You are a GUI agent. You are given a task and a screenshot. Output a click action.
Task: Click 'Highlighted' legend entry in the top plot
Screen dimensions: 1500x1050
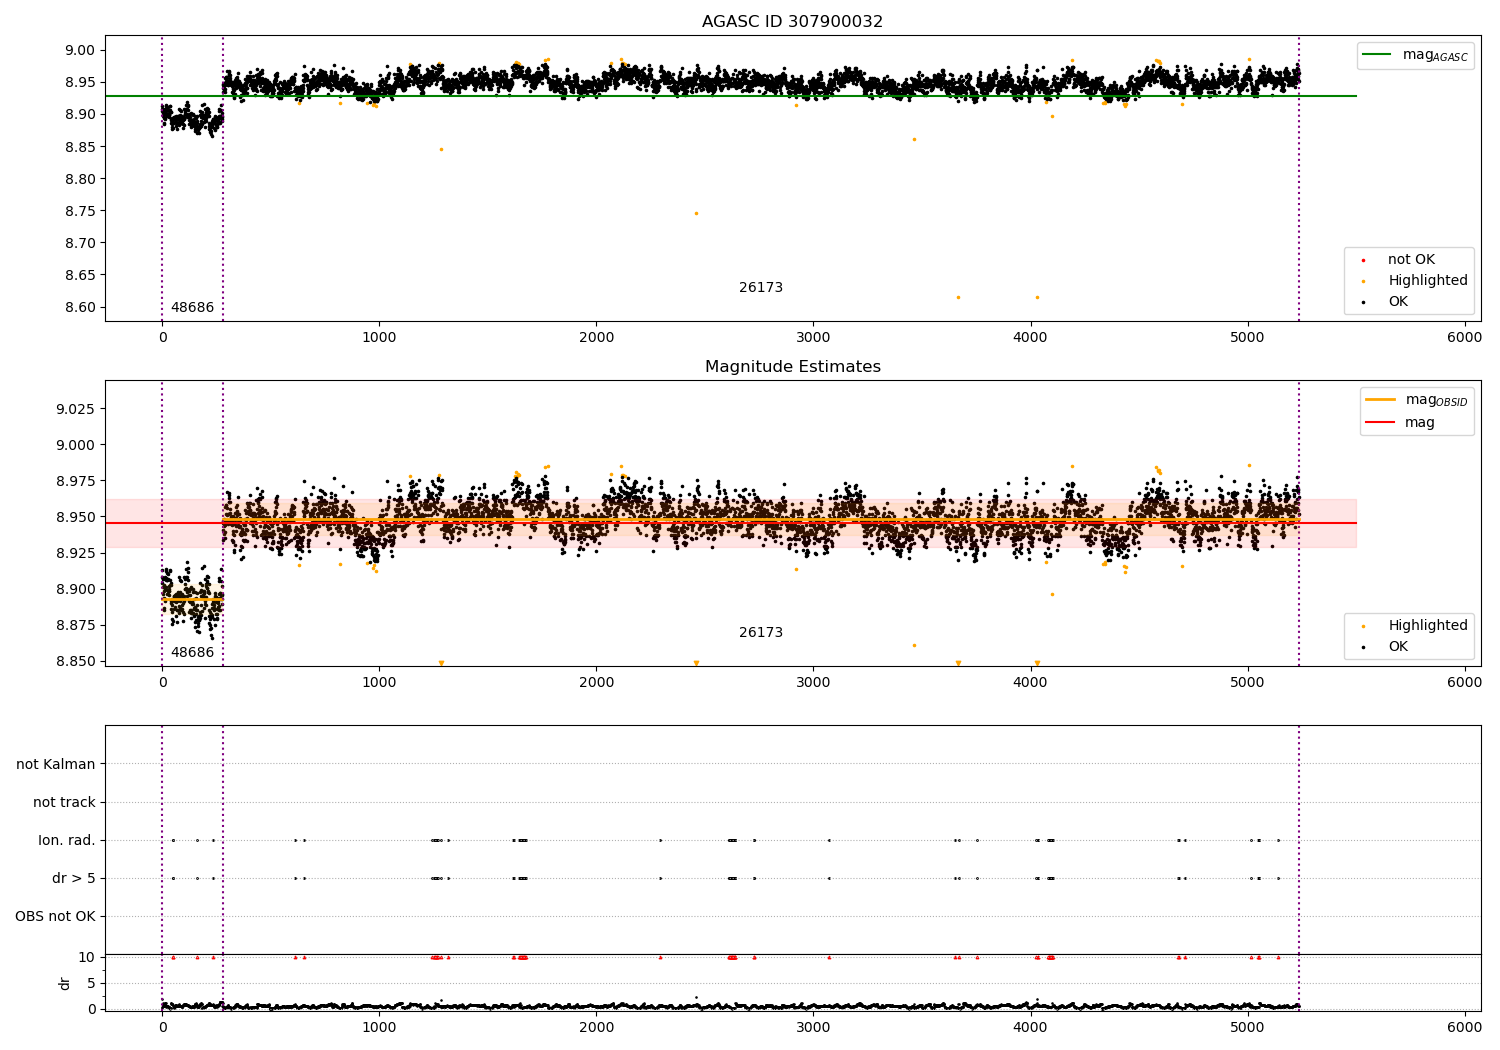[x=1427, y=280]
